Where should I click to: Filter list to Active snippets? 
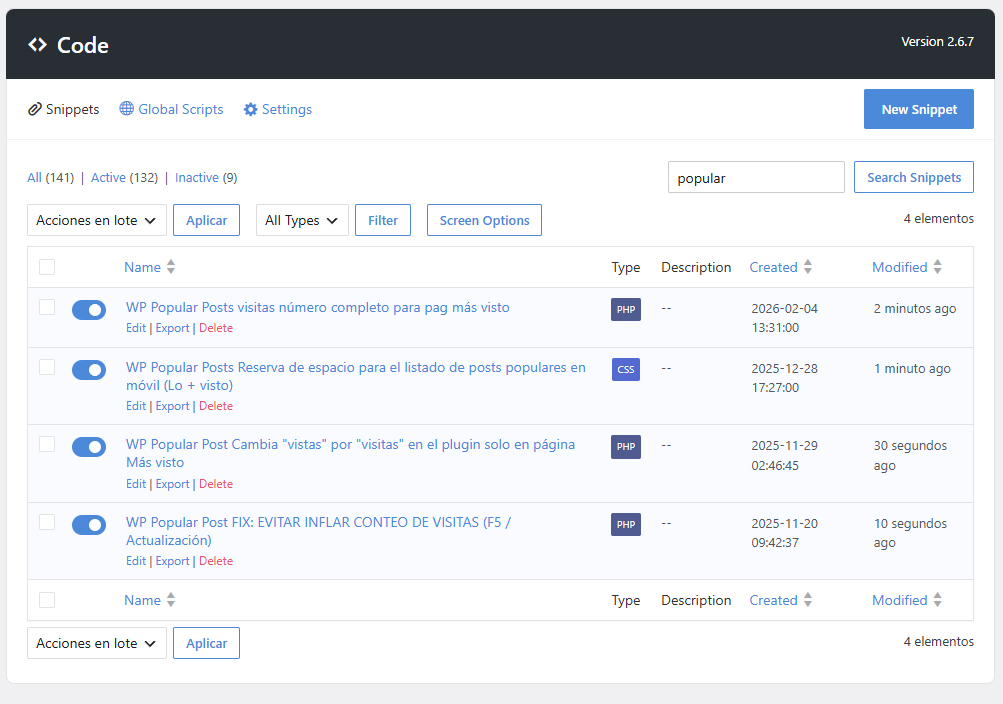[x=108, y=177]
